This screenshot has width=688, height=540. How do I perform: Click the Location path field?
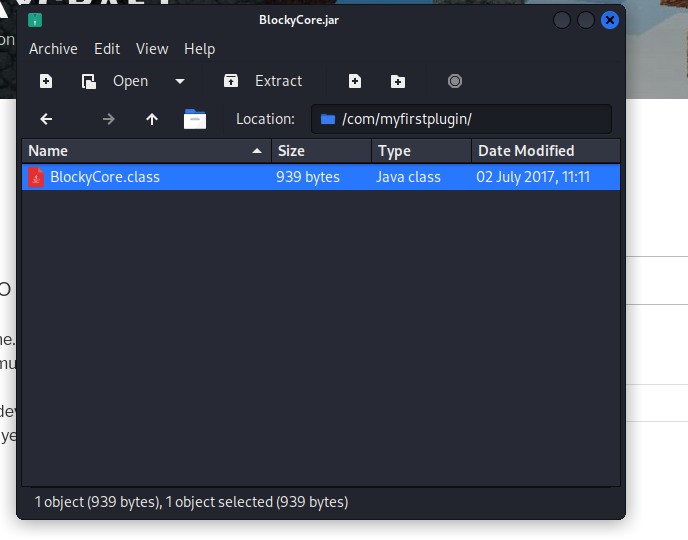pos(470,119)
